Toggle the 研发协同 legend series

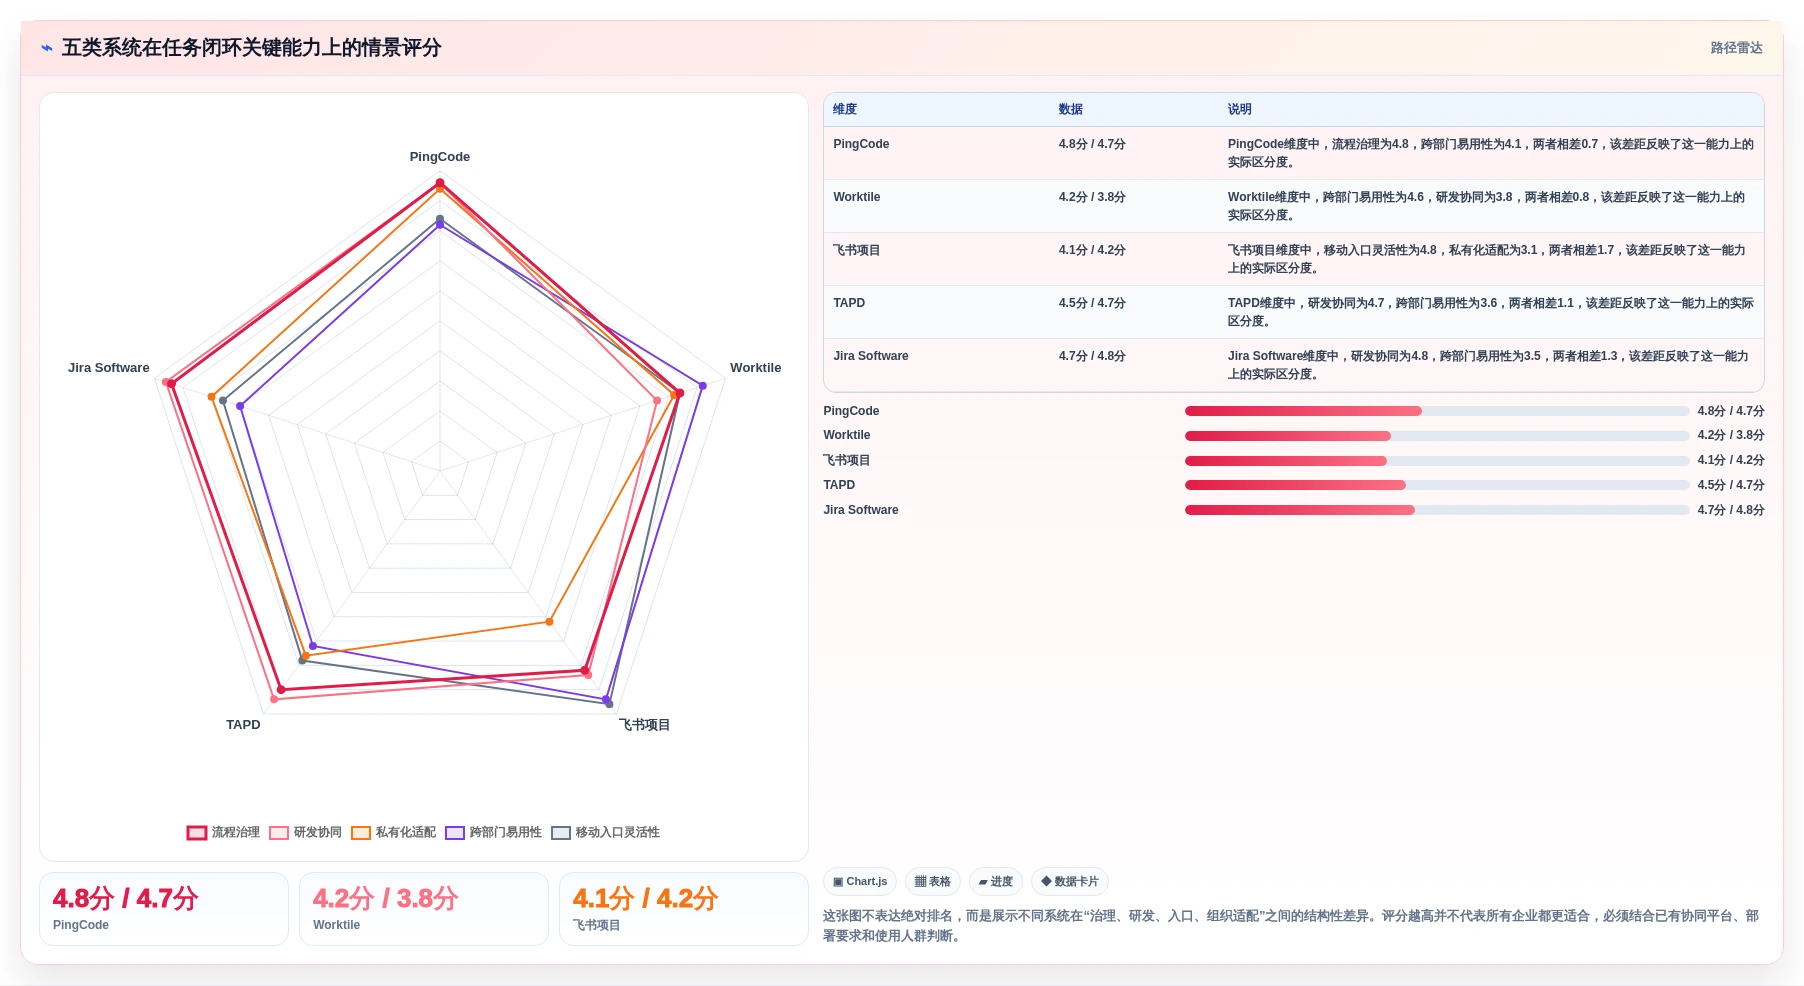pyautogui.click(x=306, y=832)
